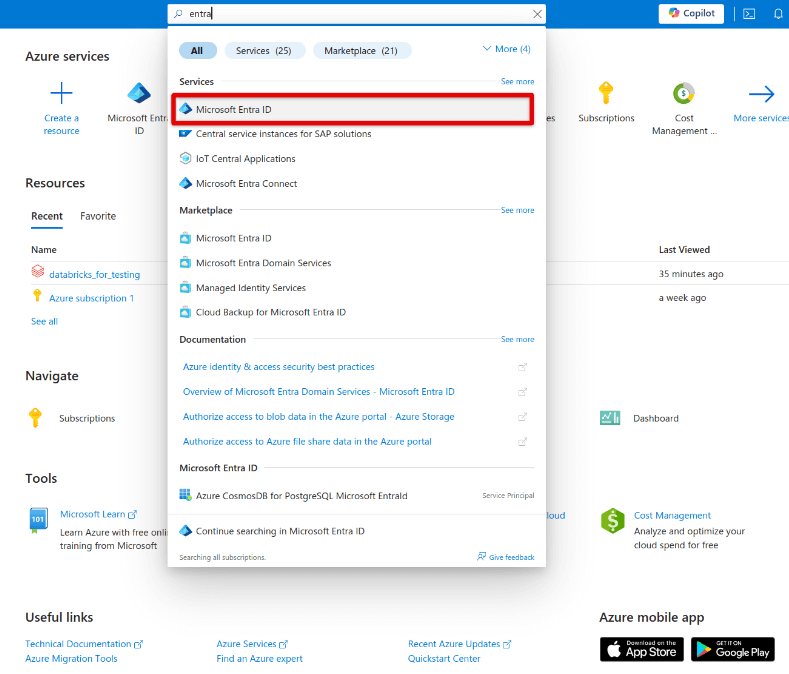Open Cost Management tool link
The image size is (789, 674).
coord(672,515)
